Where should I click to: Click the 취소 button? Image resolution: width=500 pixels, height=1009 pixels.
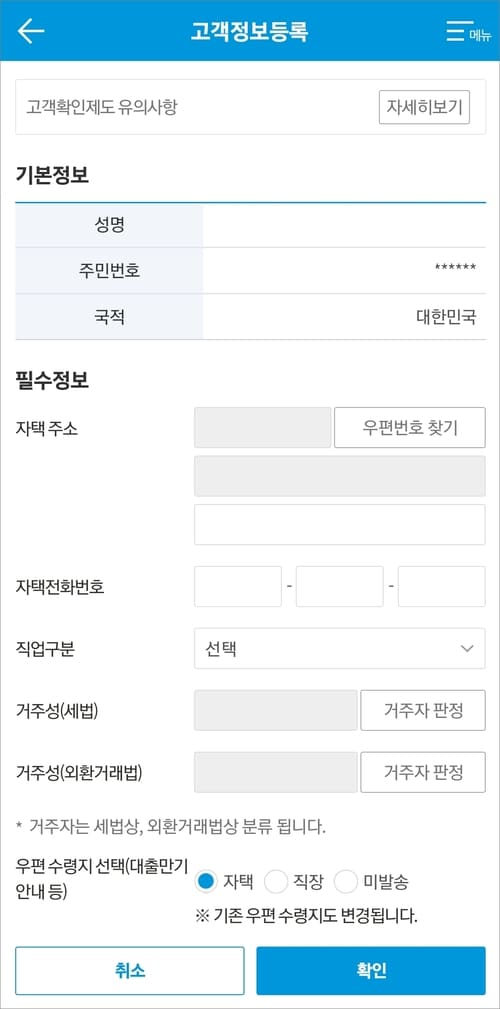click(x=130, y=970)
